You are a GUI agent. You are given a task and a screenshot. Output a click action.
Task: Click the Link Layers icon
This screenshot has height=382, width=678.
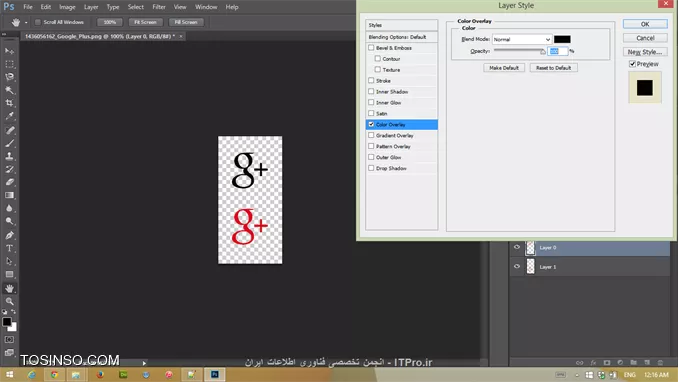[579, 363]
